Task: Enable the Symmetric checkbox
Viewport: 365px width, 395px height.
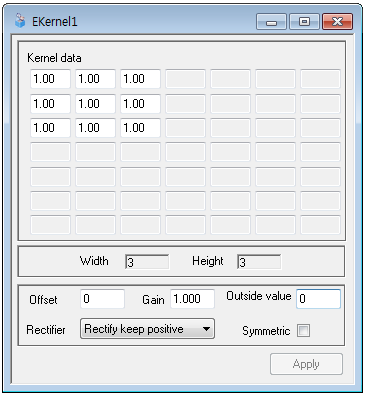Action: (x=303, y=331)
